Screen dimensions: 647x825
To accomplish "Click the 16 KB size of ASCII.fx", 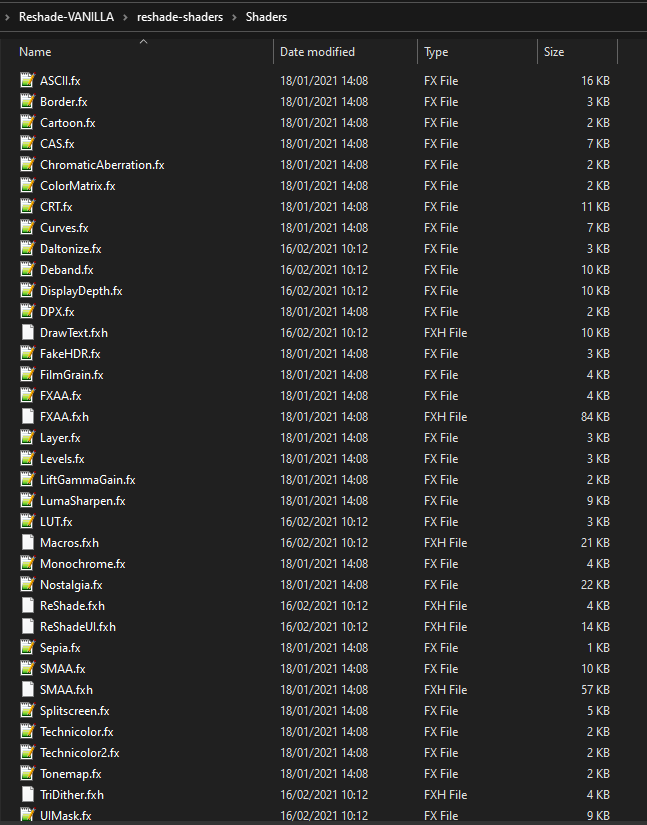I will click(595, 81).
